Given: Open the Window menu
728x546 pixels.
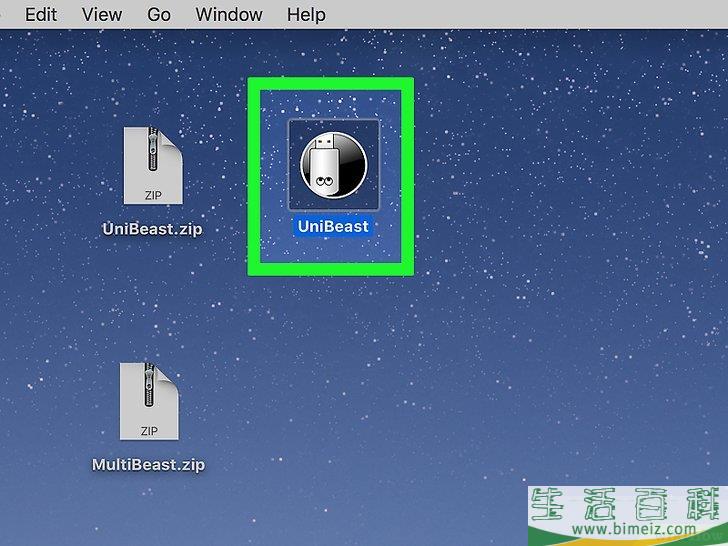Looking at the screenshot, I should [229, 14].
